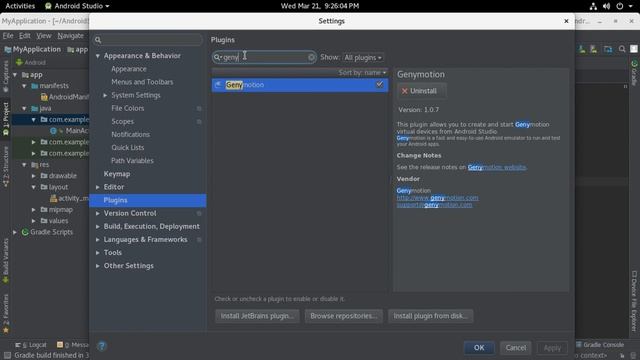Image resolution: width=640 pixels, height=360 pixels.
Task: Click the plugin search text field
Action: [x=264, y=57]
